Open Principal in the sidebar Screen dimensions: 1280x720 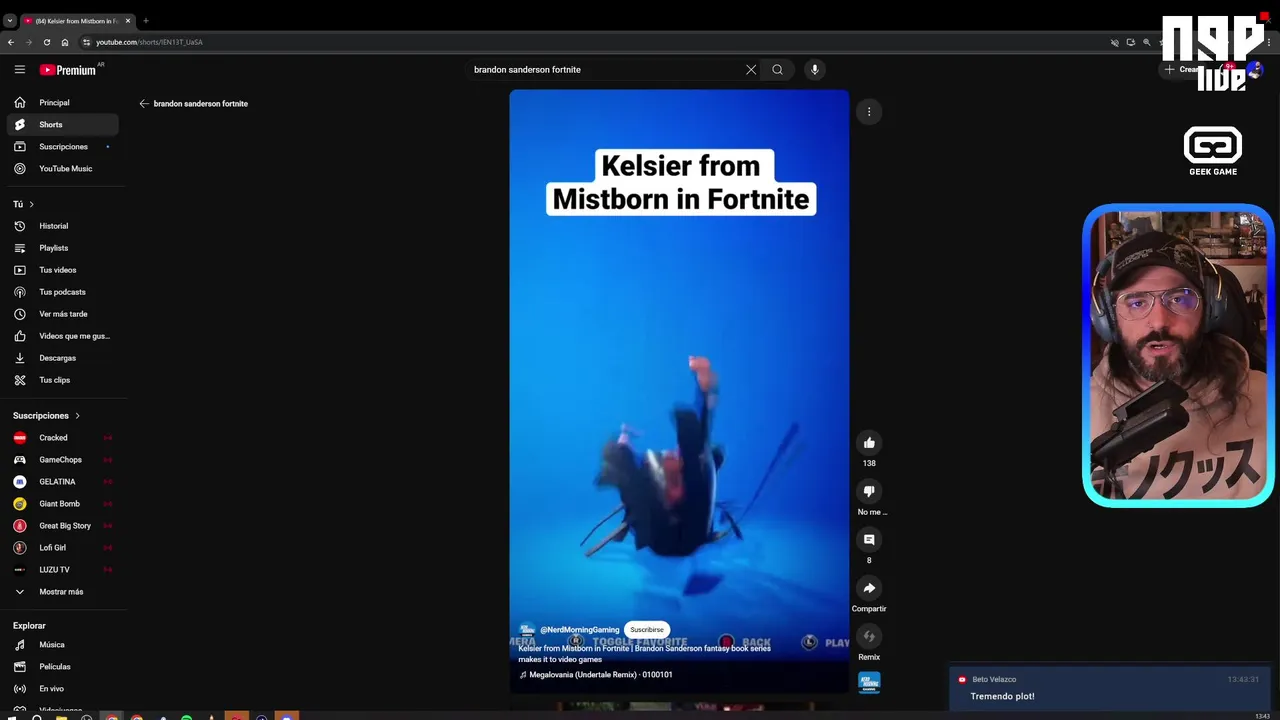pos(62,102)
